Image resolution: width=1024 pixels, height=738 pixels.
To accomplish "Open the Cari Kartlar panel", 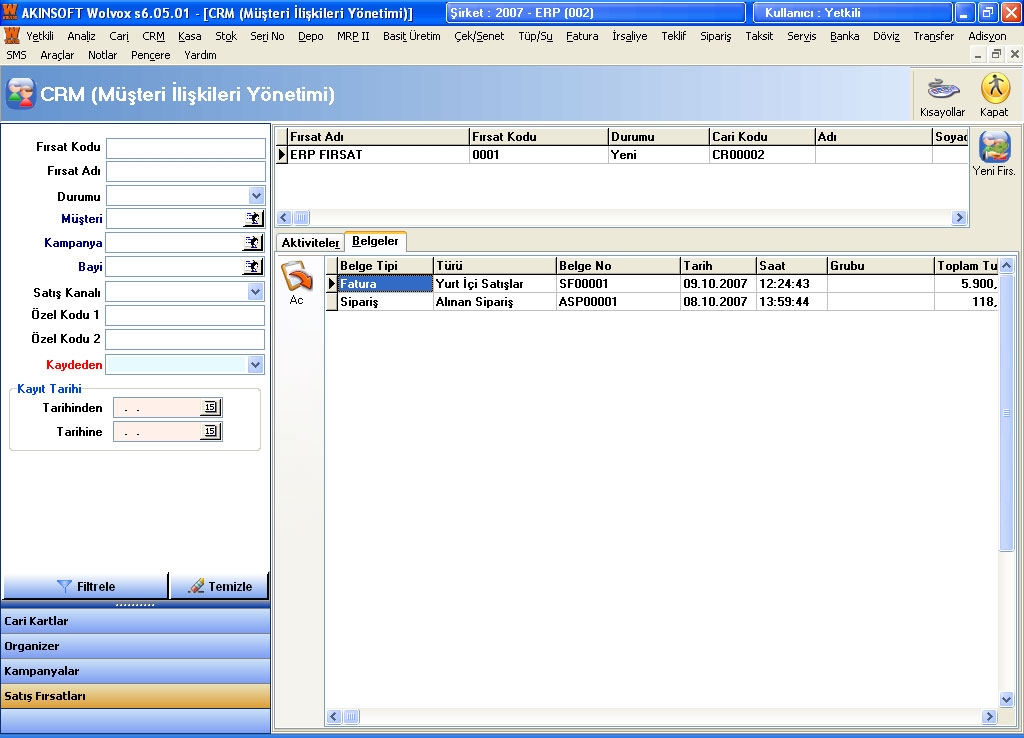I will [x=135, y=621].
